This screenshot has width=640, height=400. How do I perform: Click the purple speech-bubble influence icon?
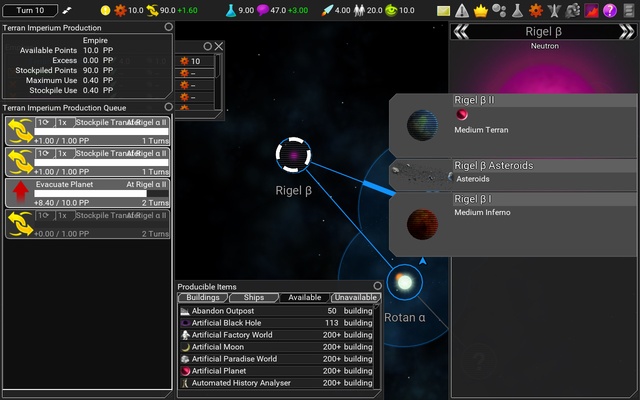[262, 11]
